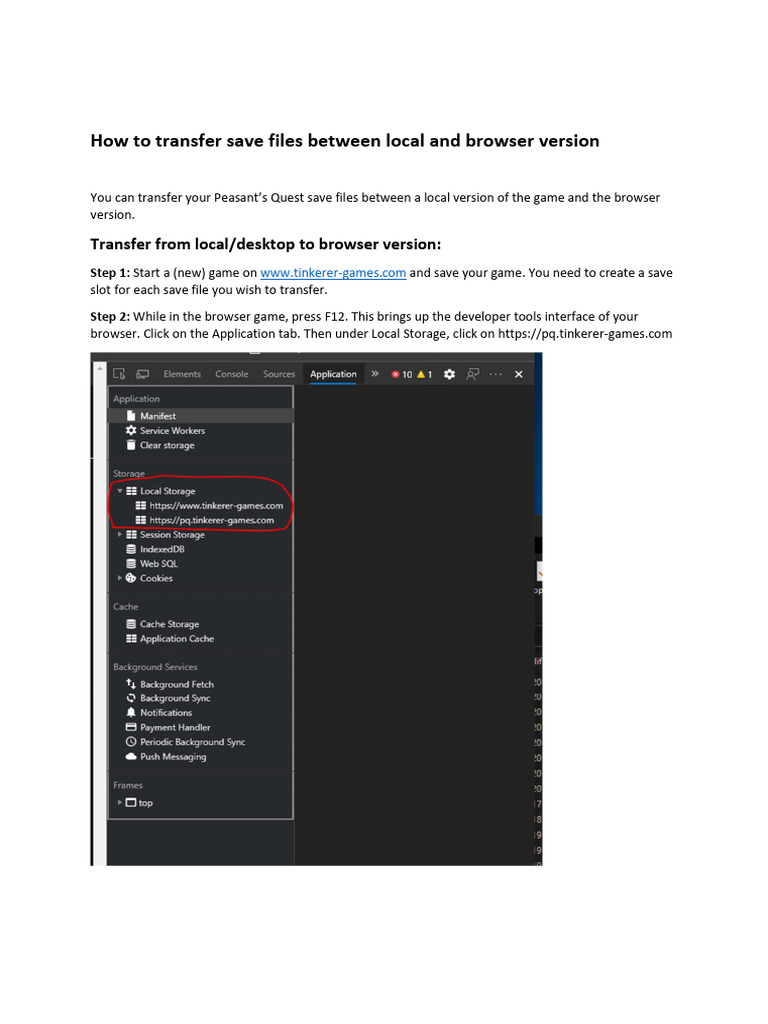Image resolution: width=768 pixels, height=1024 pixels.
Task: Open Service Workers gear item
Action: 165,430
